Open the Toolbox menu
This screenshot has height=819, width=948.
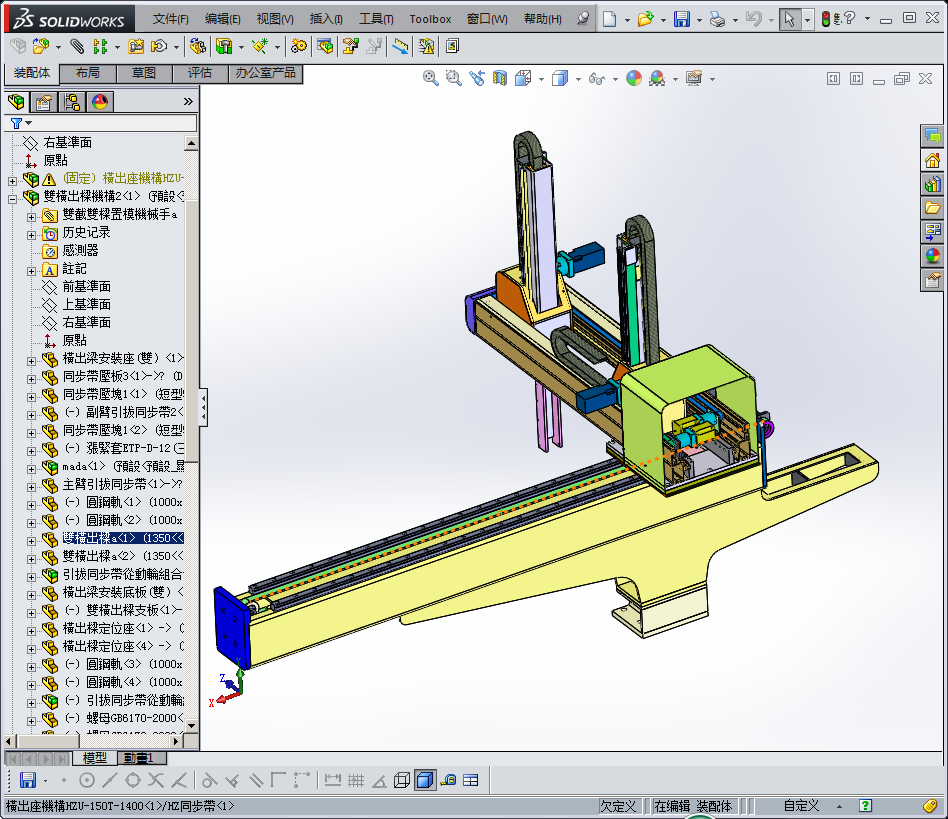(430, 19)
